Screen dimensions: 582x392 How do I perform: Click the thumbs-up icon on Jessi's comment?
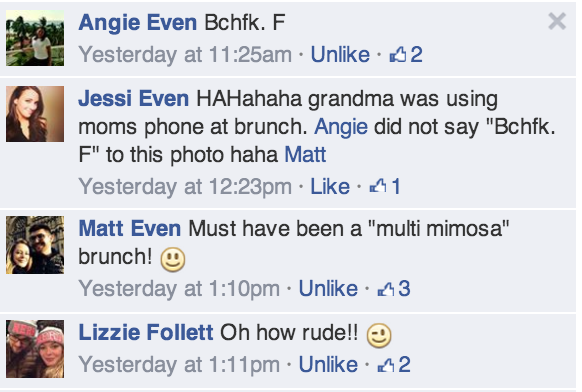pos(378,186)
